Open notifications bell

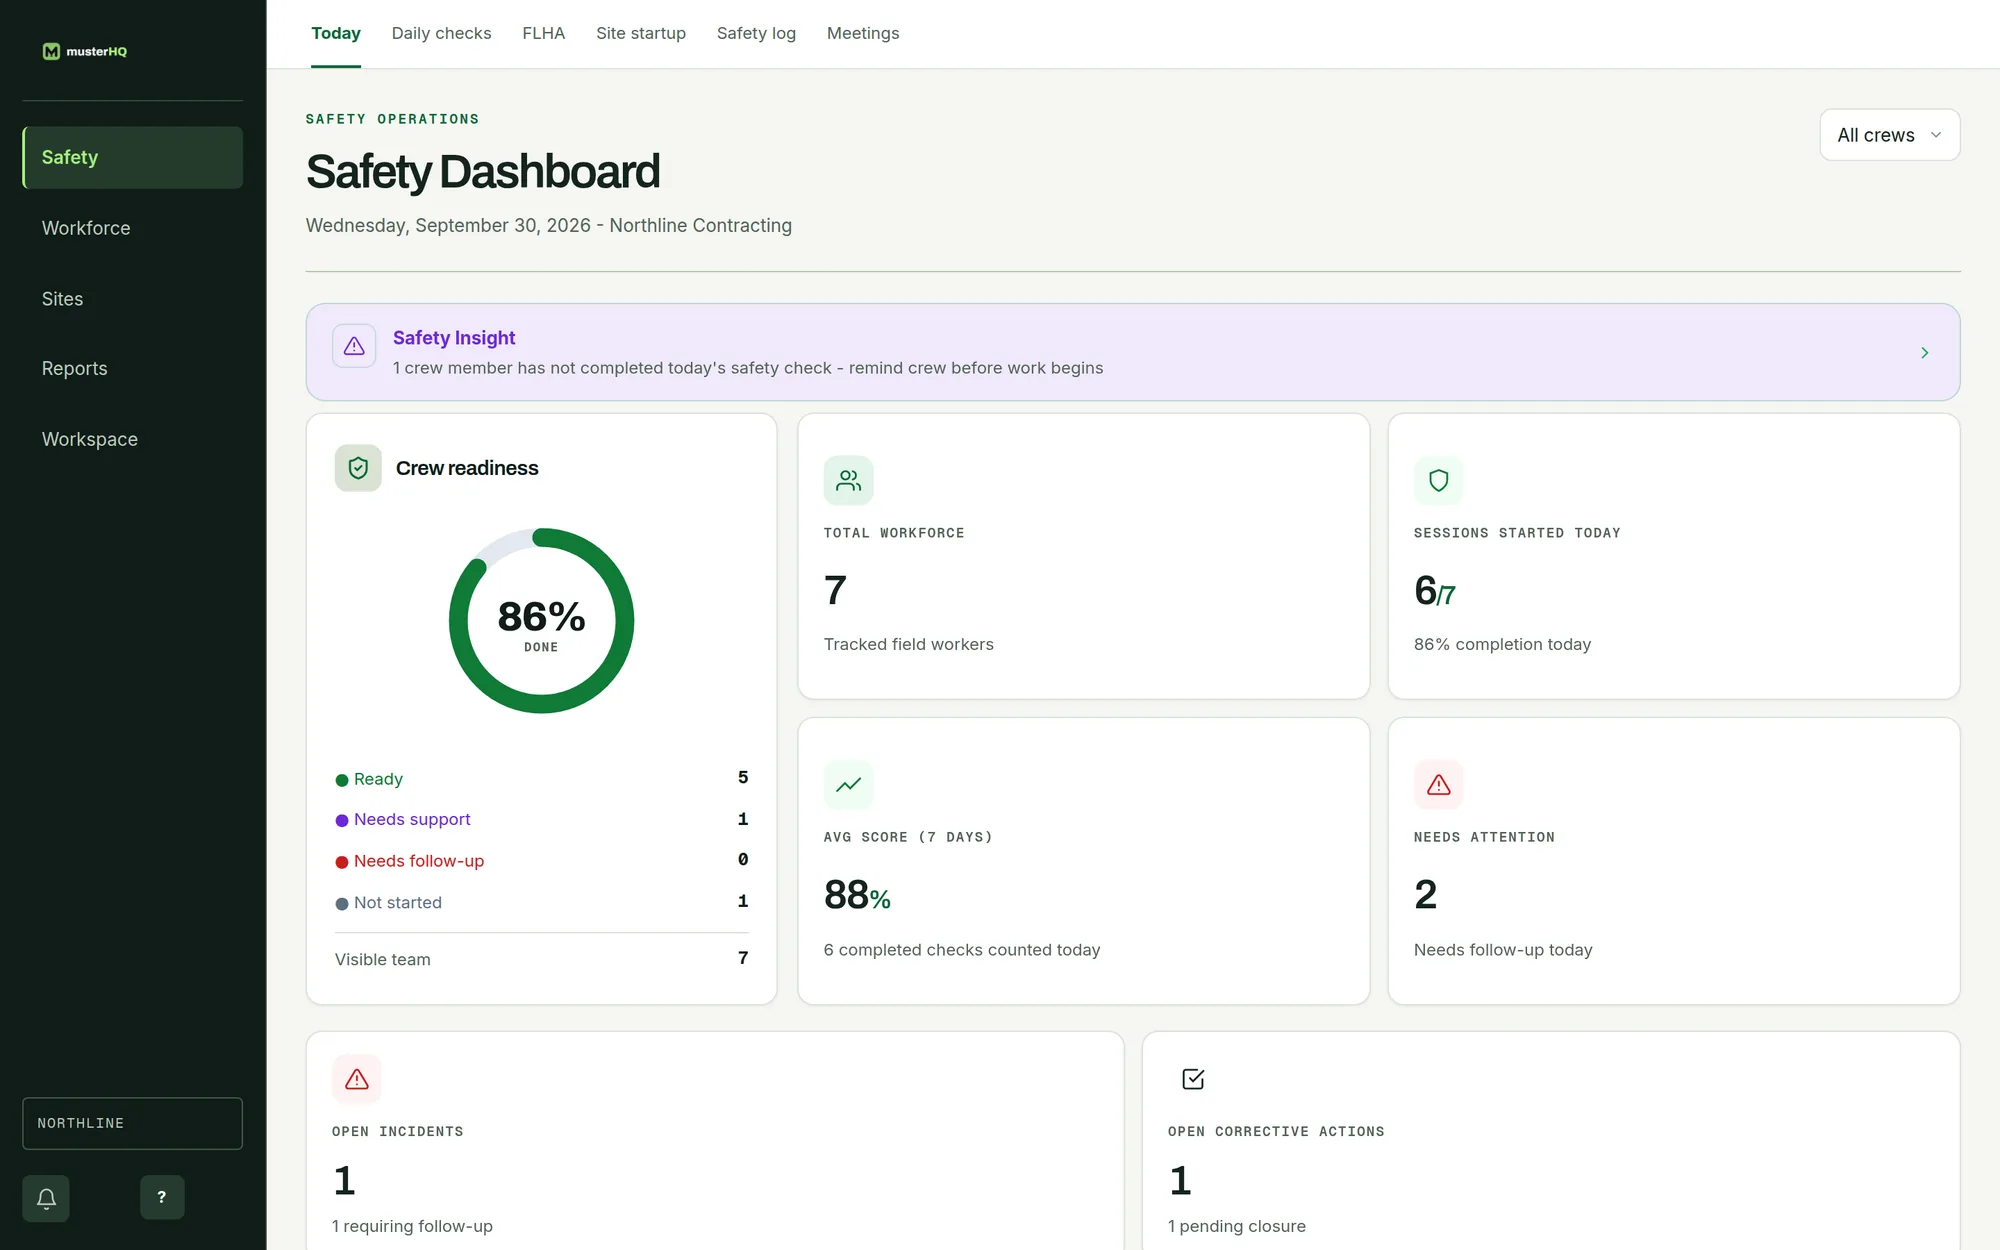pyautogui.click(x=46, y=1198)
